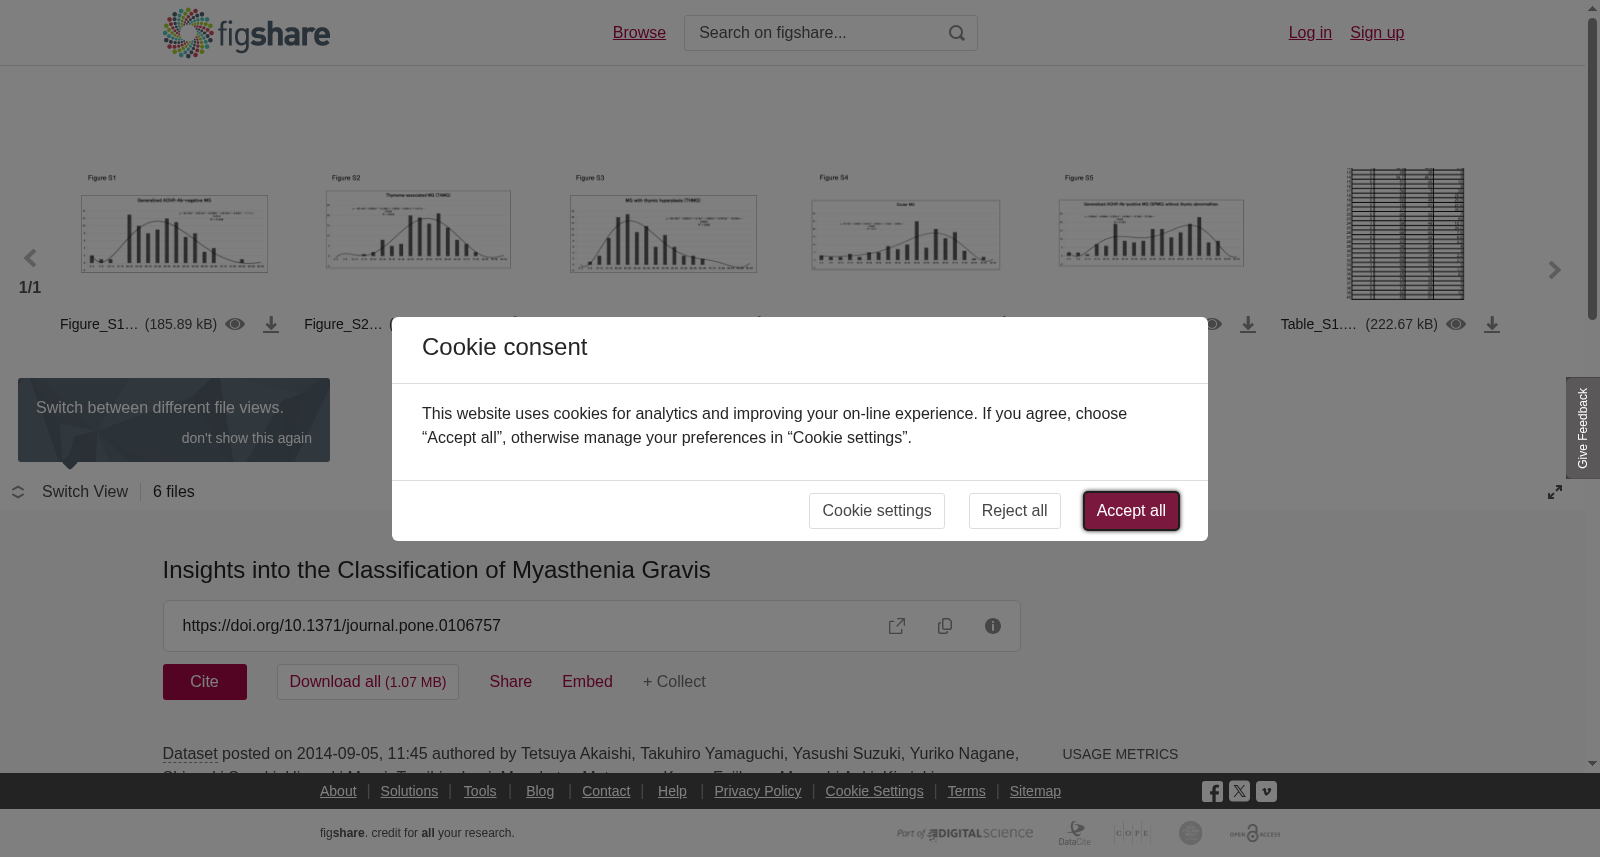This screenshot has width=1600, height=857.
Task: Open the Figure S5 thumbnail
Action: pos(1151,232)
